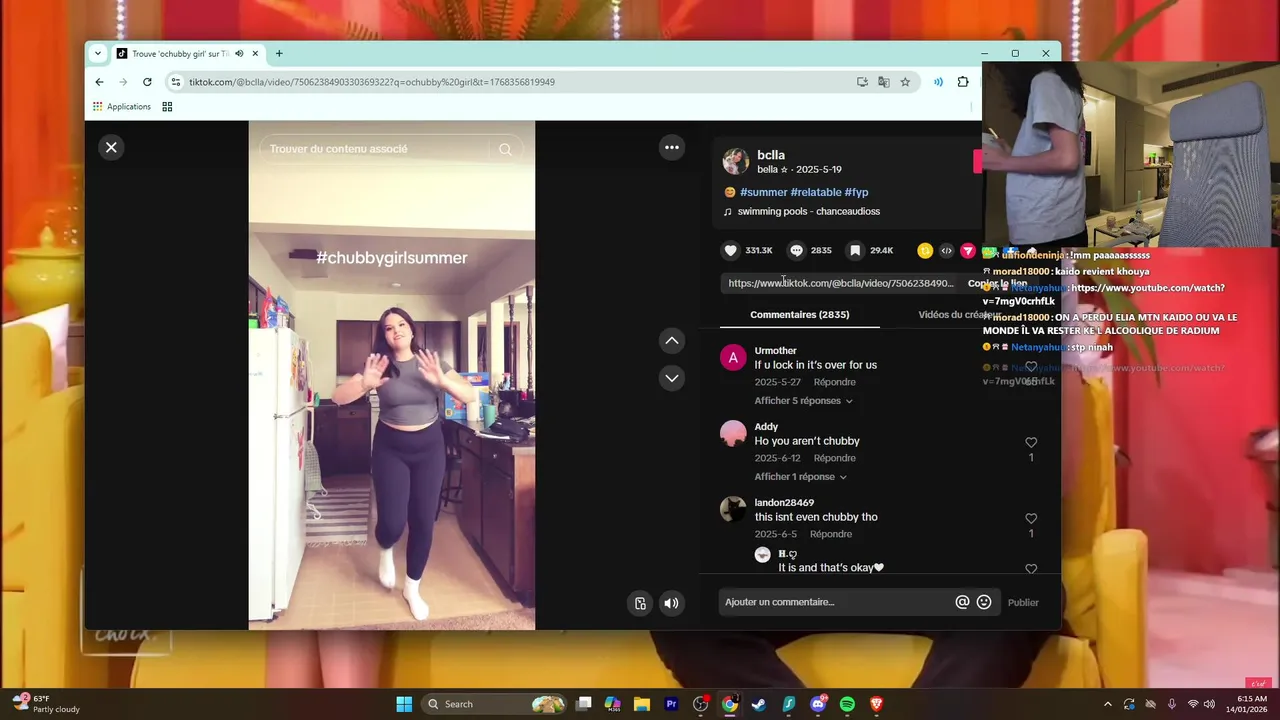Open the Windows Start button

(404, 704)
